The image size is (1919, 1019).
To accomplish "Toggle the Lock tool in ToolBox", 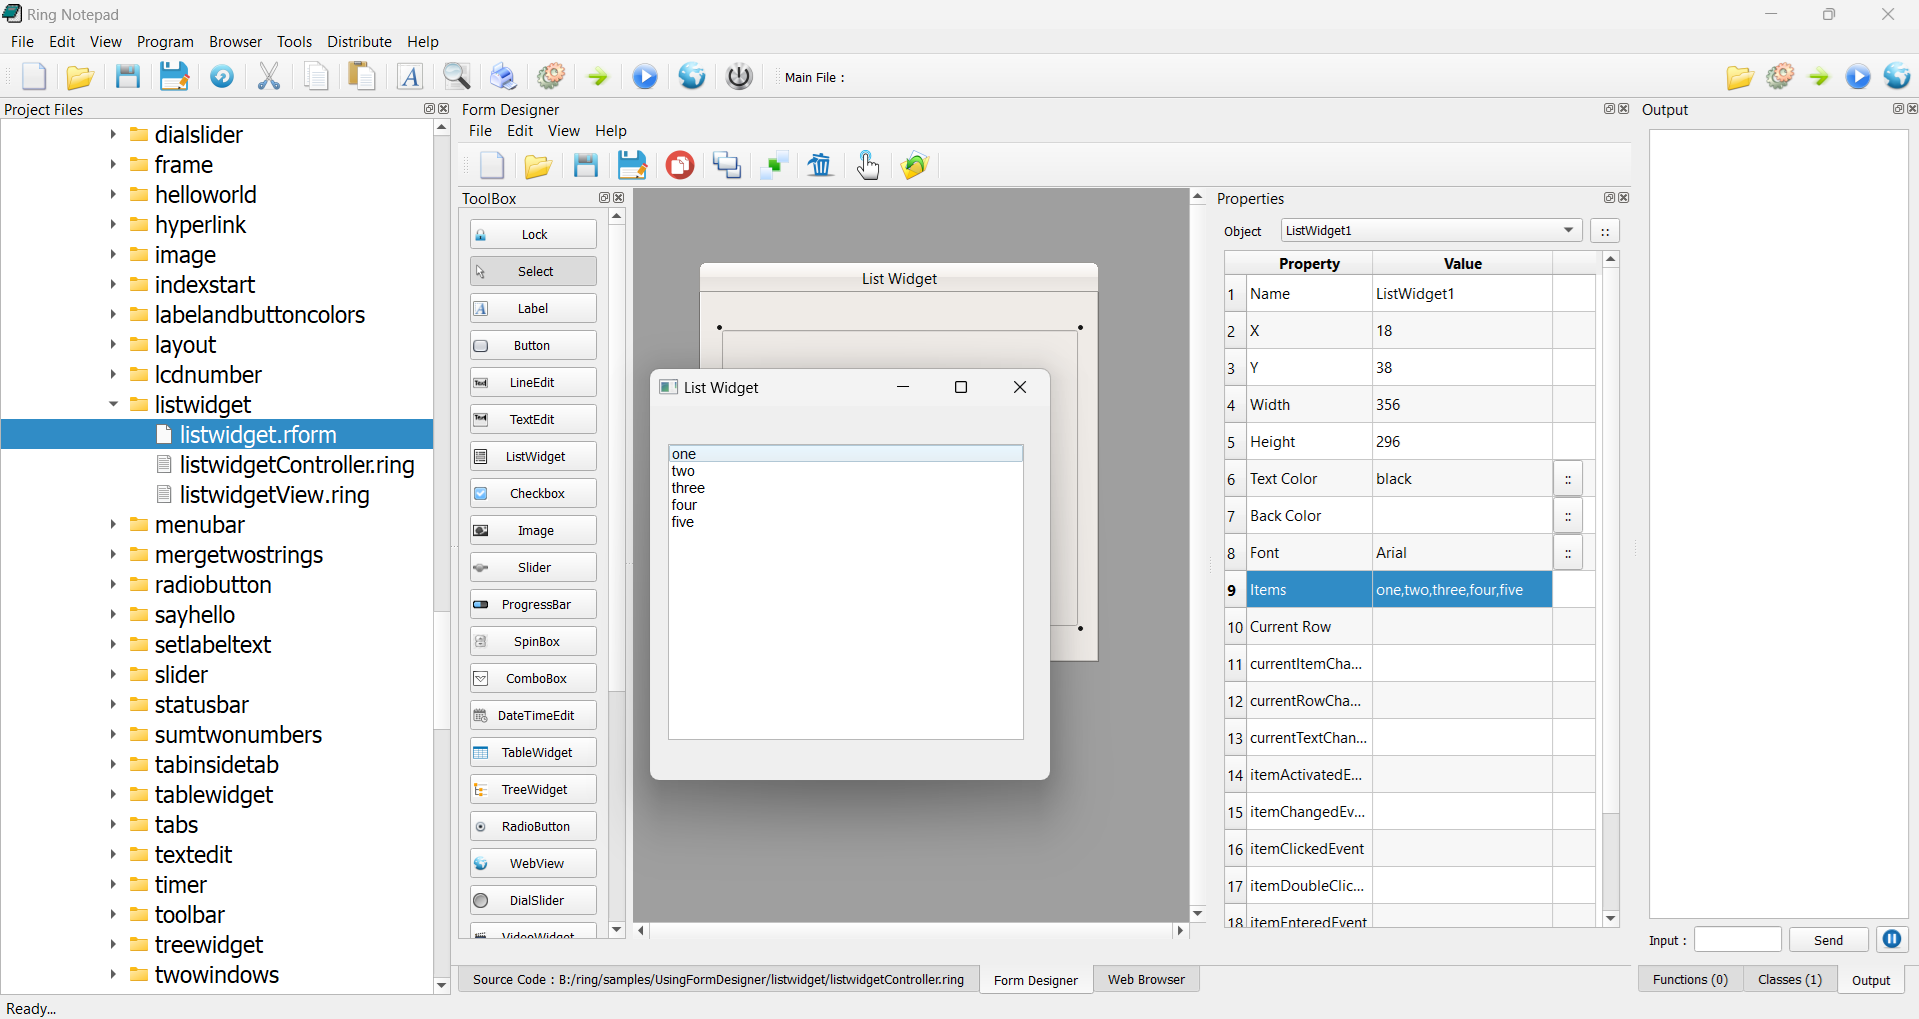I will (533, 235).
